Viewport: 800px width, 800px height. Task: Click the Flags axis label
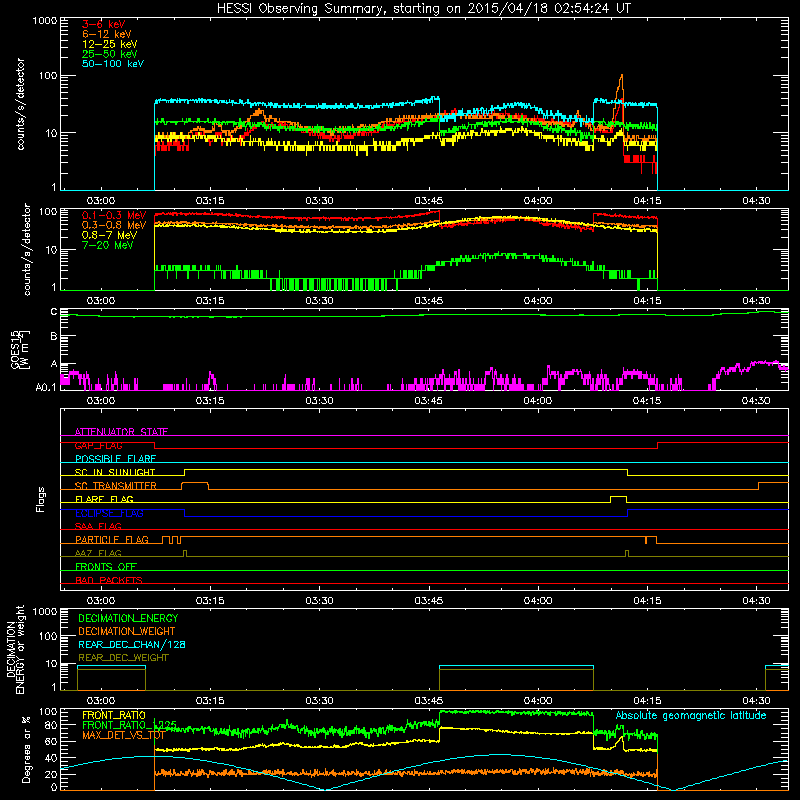coord(40,499)
